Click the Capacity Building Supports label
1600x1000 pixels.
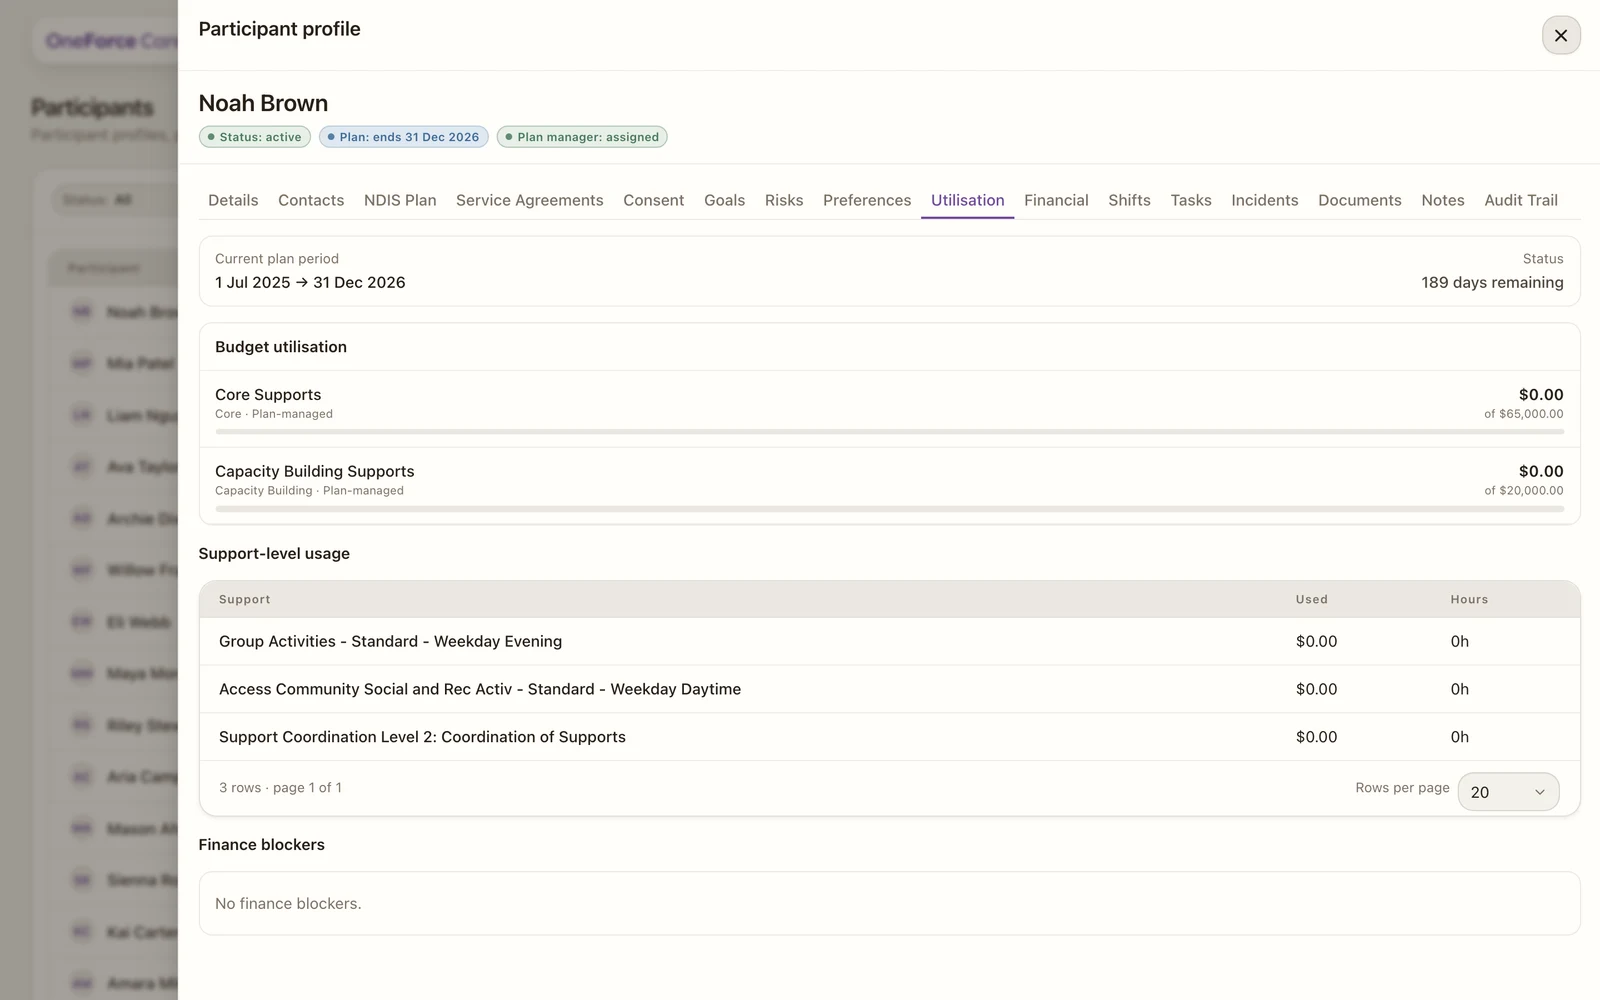point(315,471)
